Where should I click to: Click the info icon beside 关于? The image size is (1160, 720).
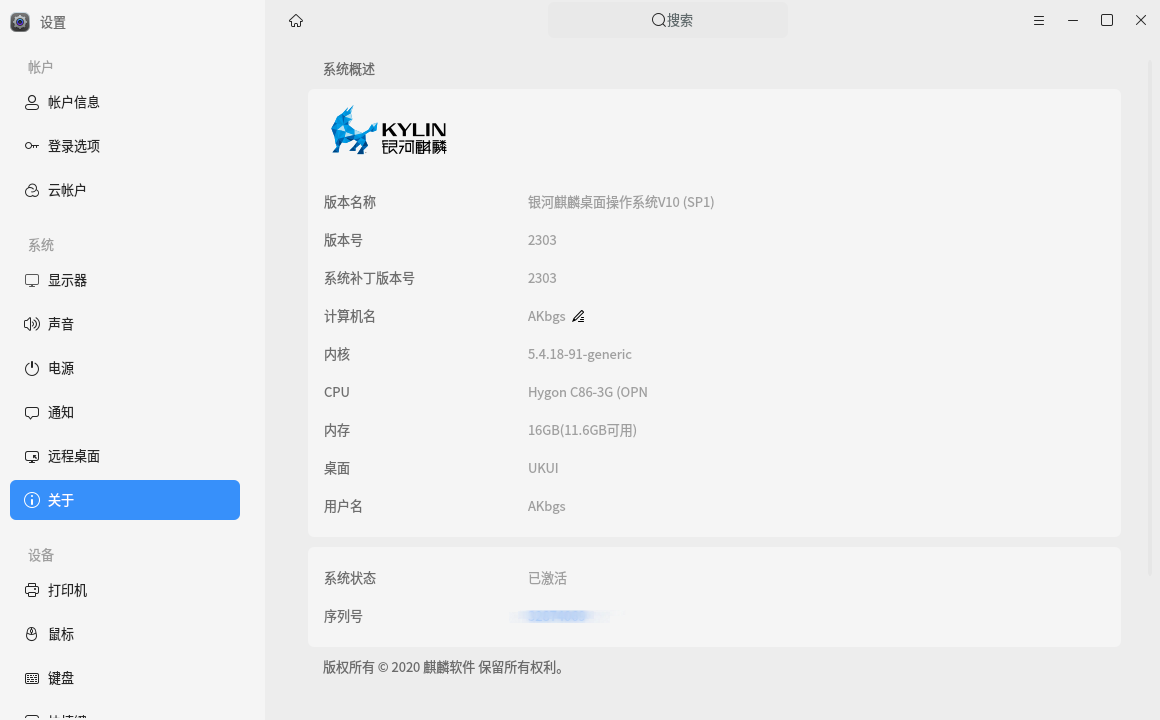tap(32, 500)
